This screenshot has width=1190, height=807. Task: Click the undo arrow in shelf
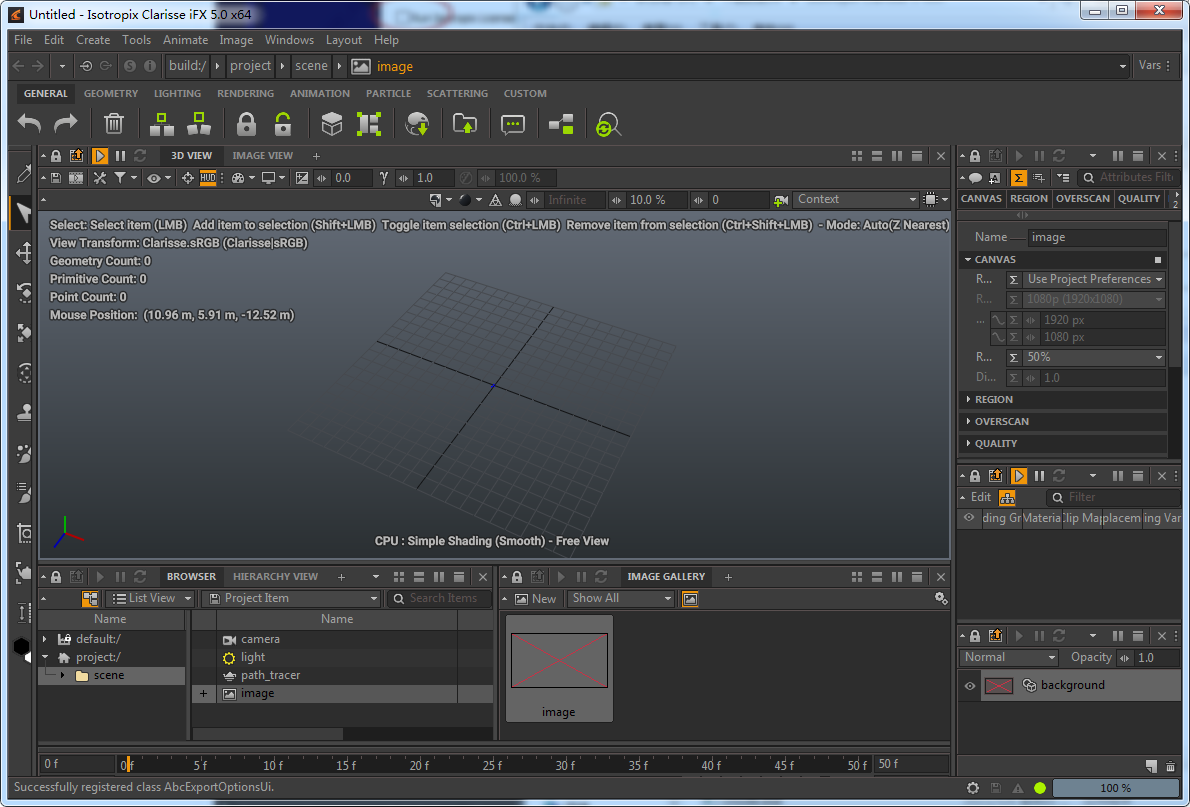click(29, 124)
